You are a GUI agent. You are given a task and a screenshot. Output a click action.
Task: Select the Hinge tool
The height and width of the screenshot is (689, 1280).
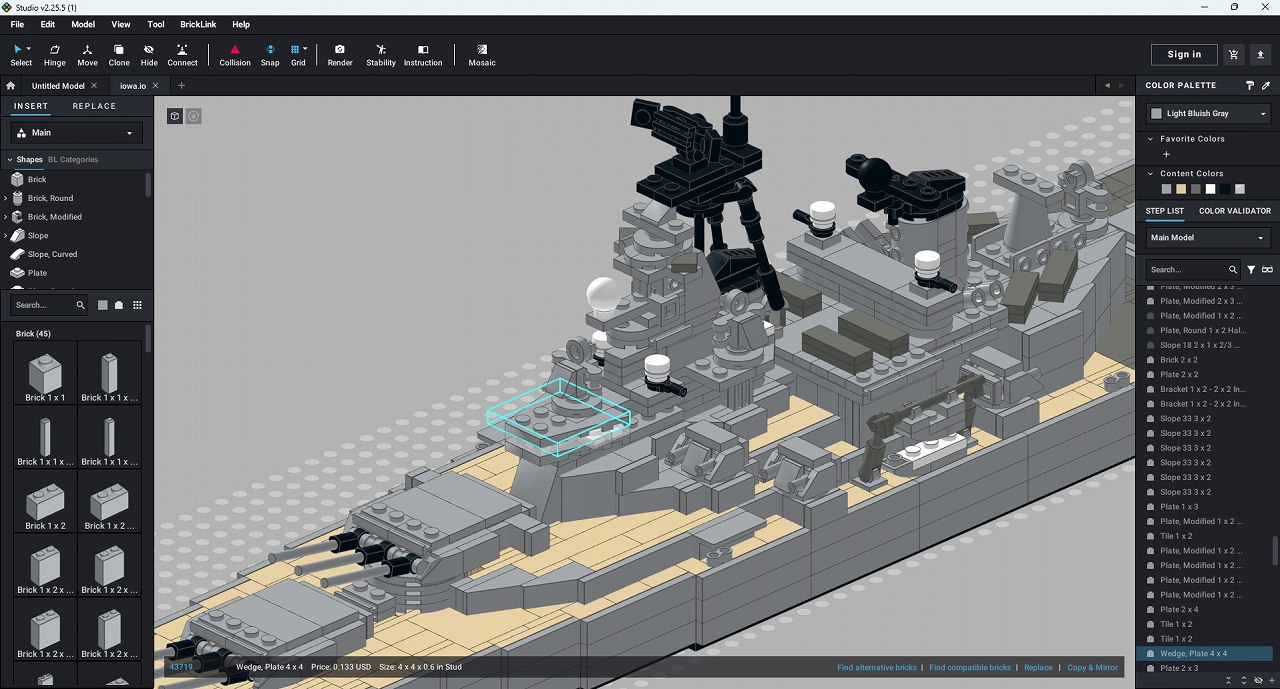(x=54, y=54)
